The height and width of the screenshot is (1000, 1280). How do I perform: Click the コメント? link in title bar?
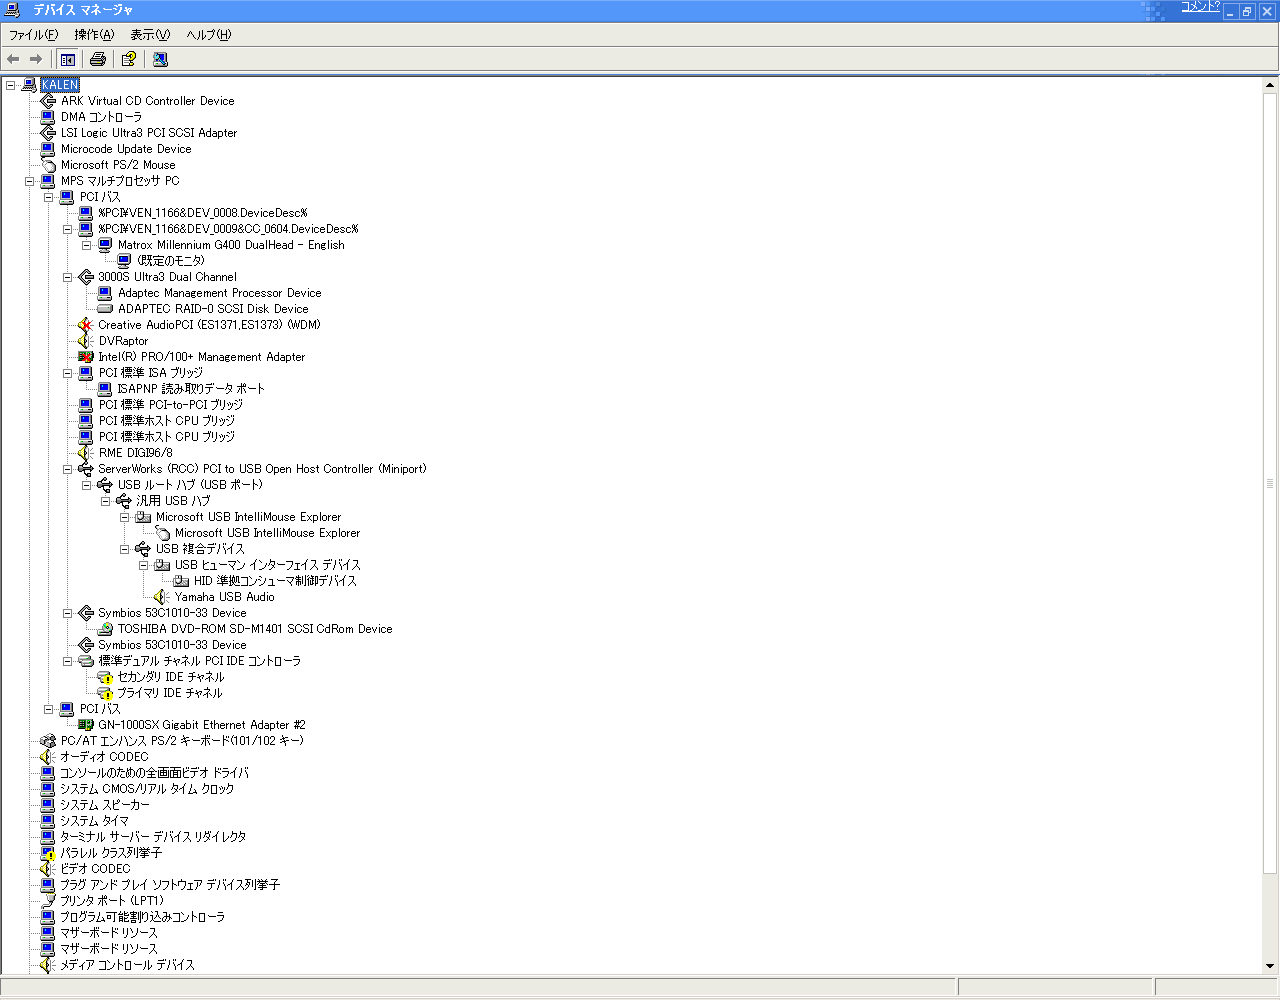[1200, 7]
